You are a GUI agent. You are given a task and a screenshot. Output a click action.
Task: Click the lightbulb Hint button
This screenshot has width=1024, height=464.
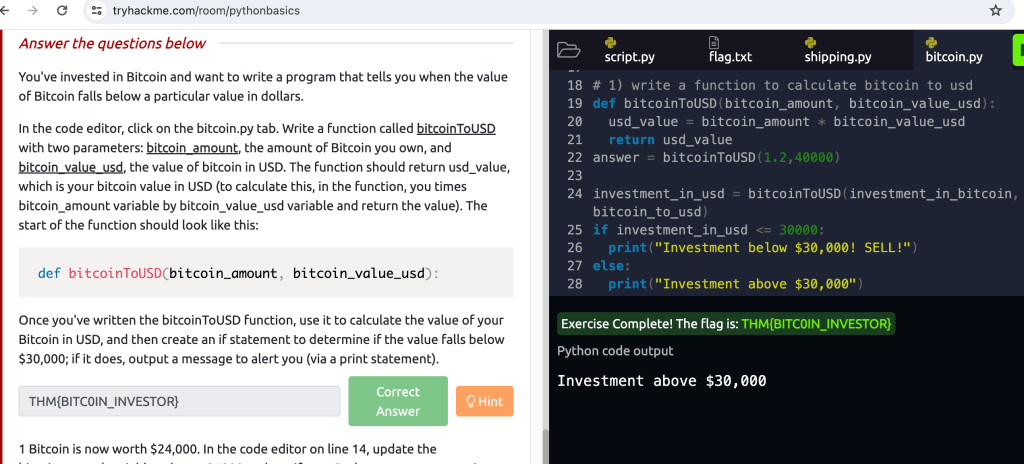pos(484,401)
